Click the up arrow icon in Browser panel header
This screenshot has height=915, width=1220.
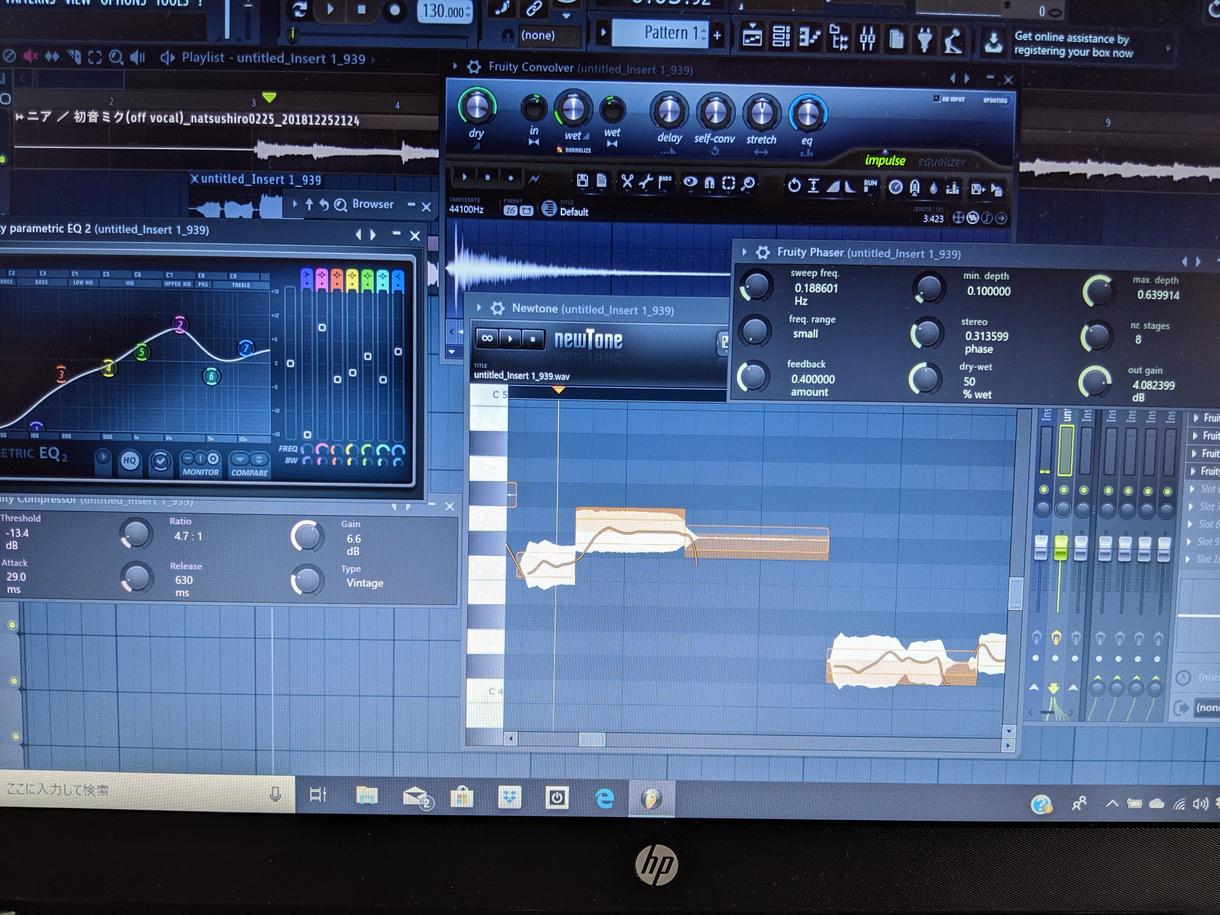[309, 204]
